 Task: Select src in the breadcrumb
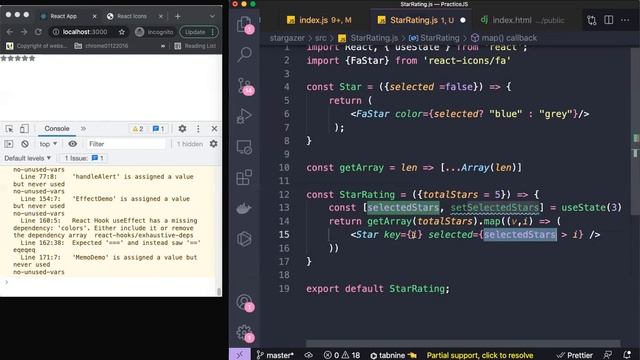click(320, 38)
